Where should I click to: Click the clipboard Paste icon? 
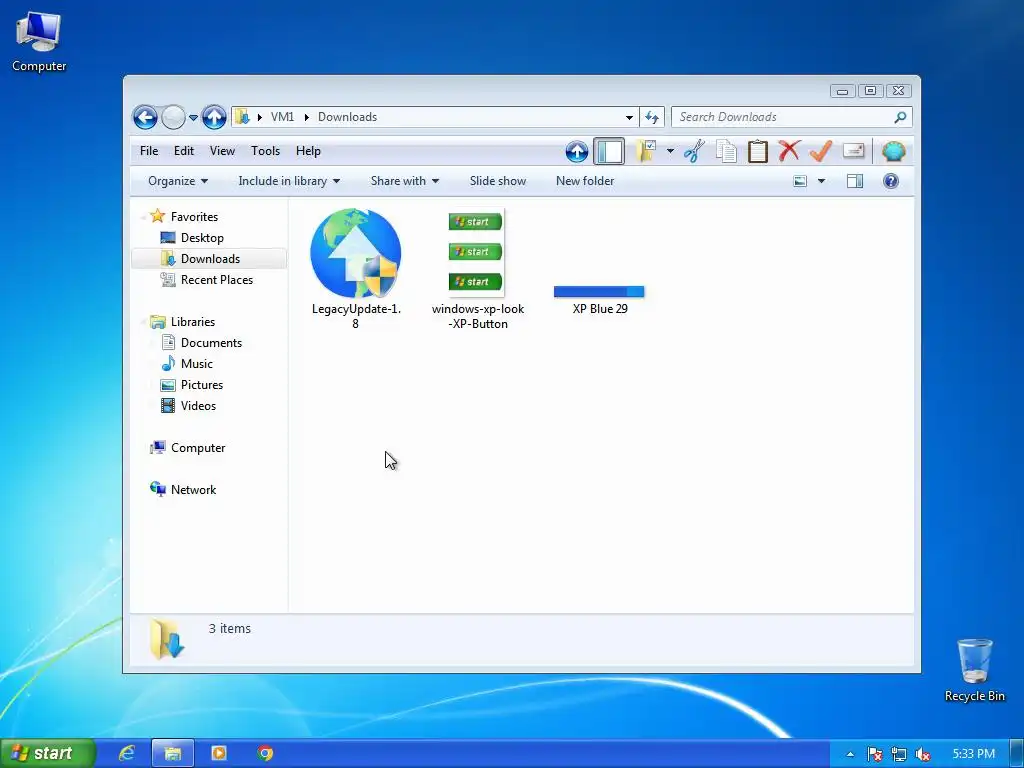tap(758, 152)
